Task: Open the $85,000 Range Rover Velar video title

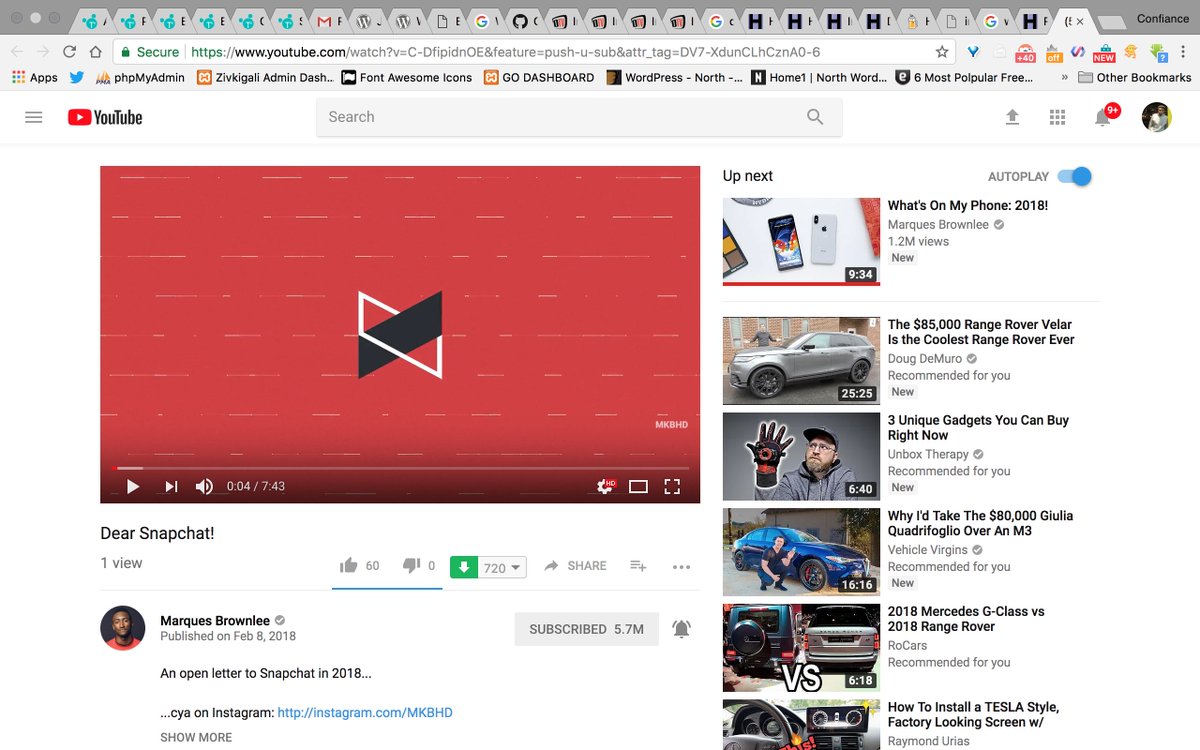Action: coord(981,332)
